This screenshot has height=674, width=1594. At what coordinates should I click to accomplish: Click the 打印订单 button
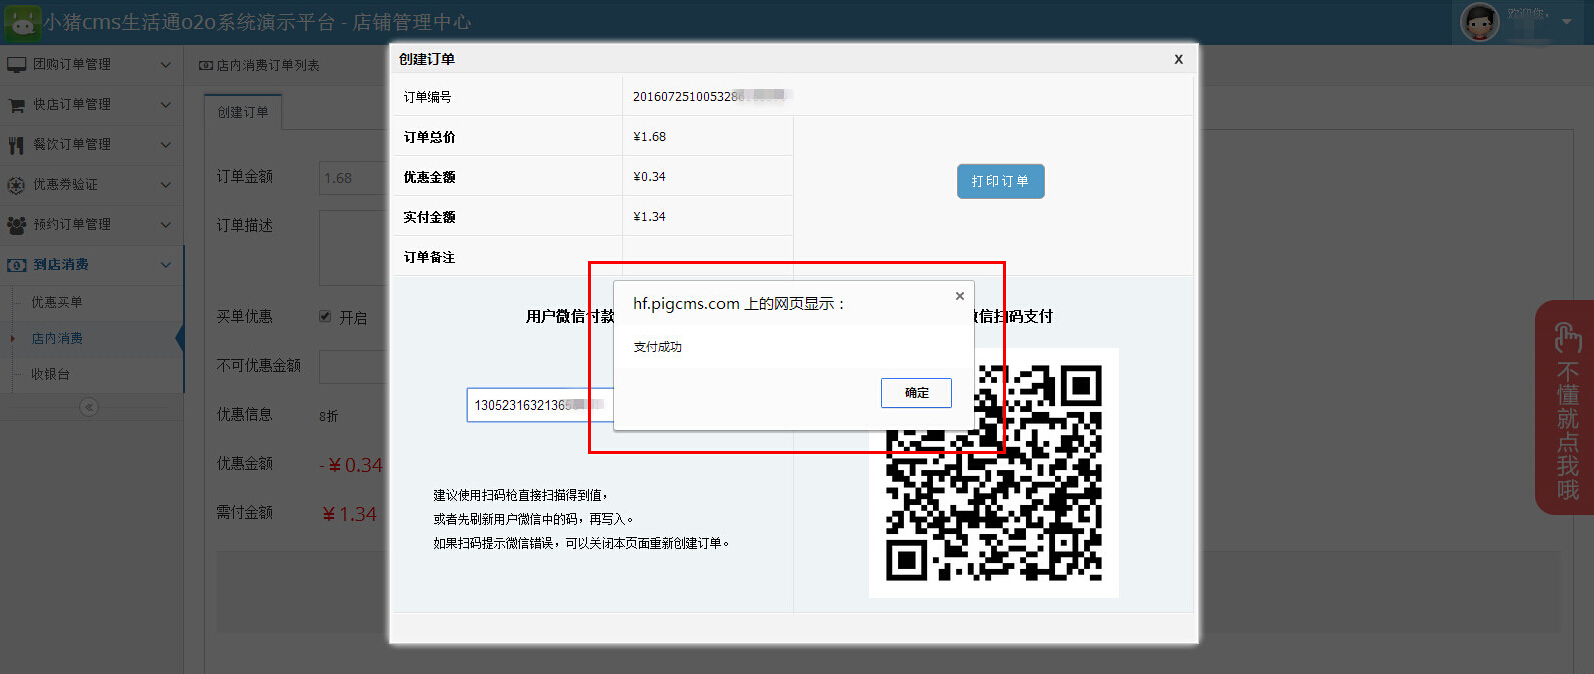click(1000, 181)
